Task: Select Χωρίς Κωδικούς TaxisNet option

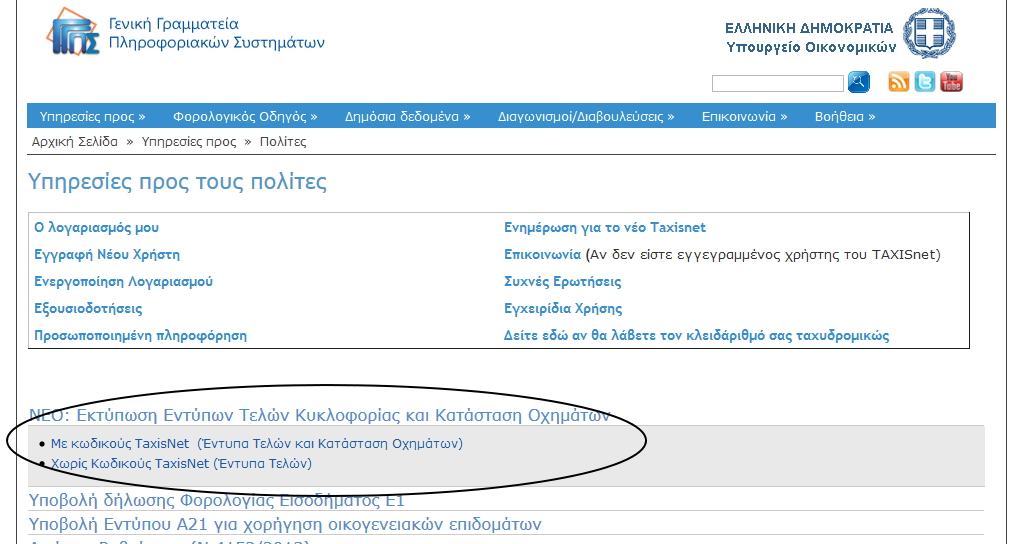Action: pos(181,464)
